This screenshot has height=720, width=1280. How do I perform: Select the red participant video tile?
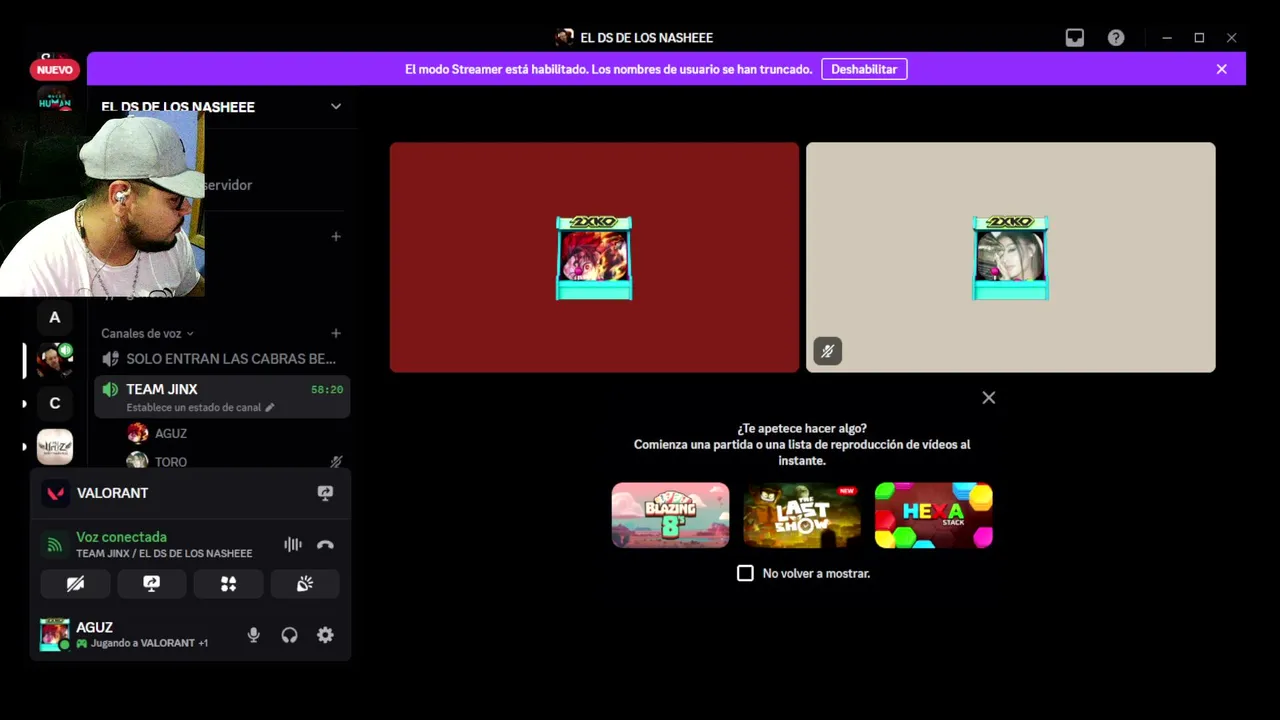594,257
